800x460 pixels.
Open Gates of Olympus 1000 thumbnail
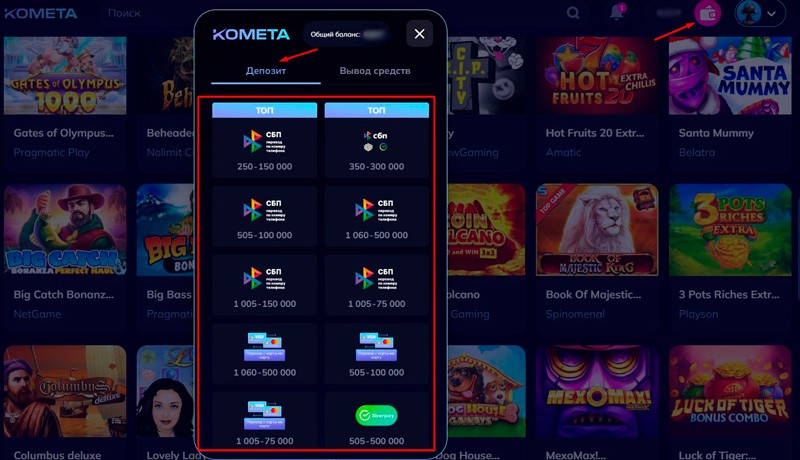point(65,75)
